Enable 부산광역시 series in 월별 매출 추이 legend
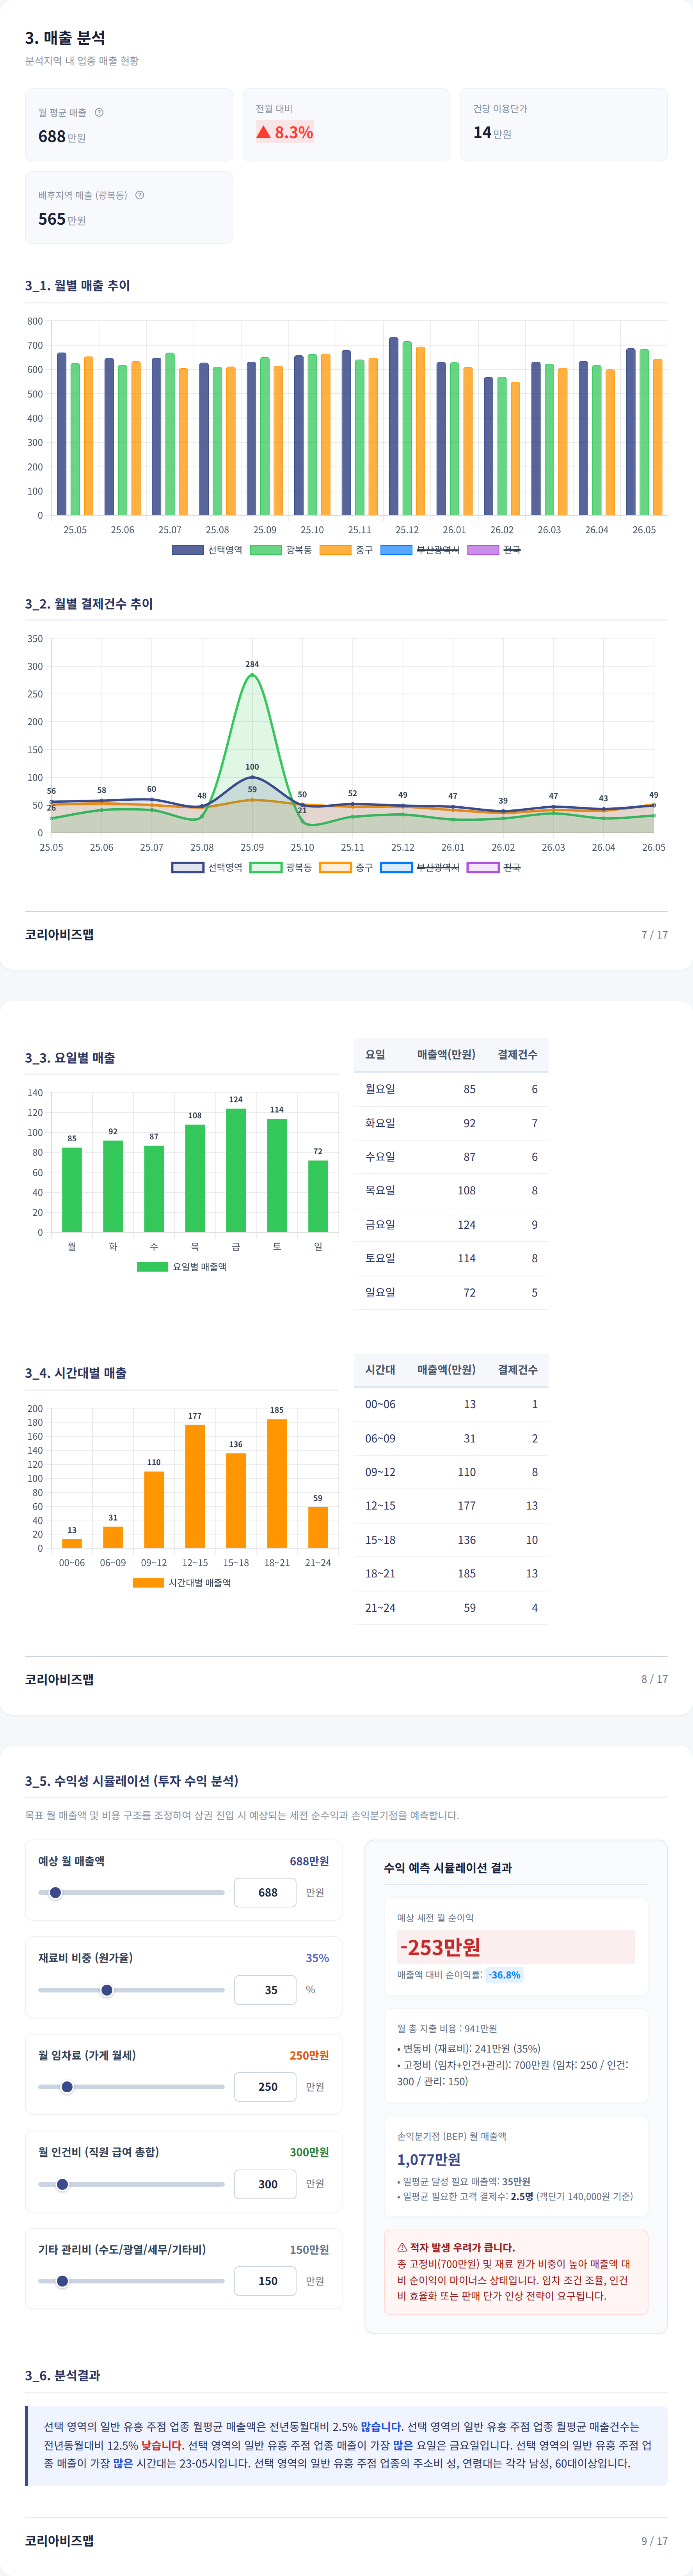693x2576 pixels. 420,550
